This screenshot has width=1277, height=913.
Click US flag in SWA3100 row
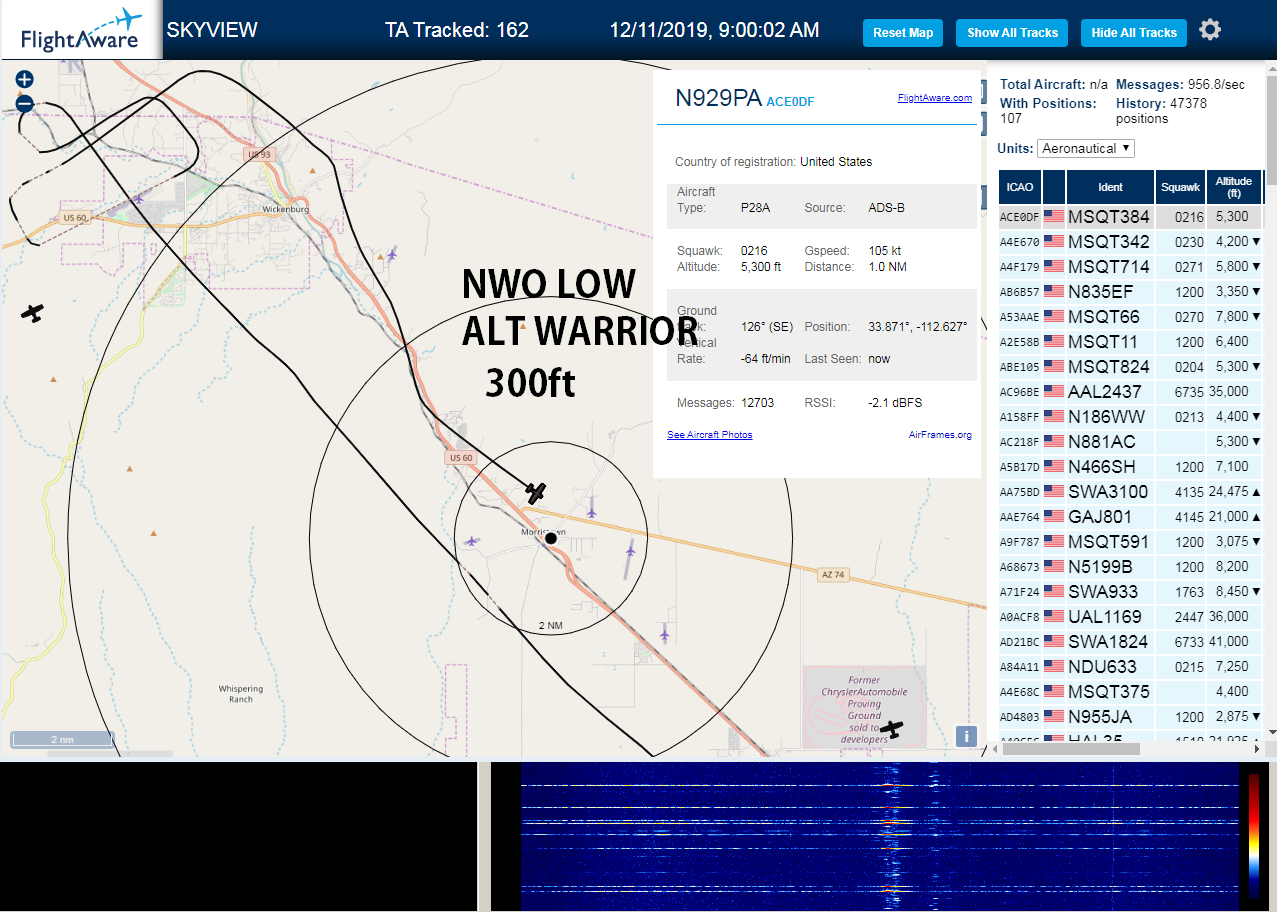coord(1054,492)
